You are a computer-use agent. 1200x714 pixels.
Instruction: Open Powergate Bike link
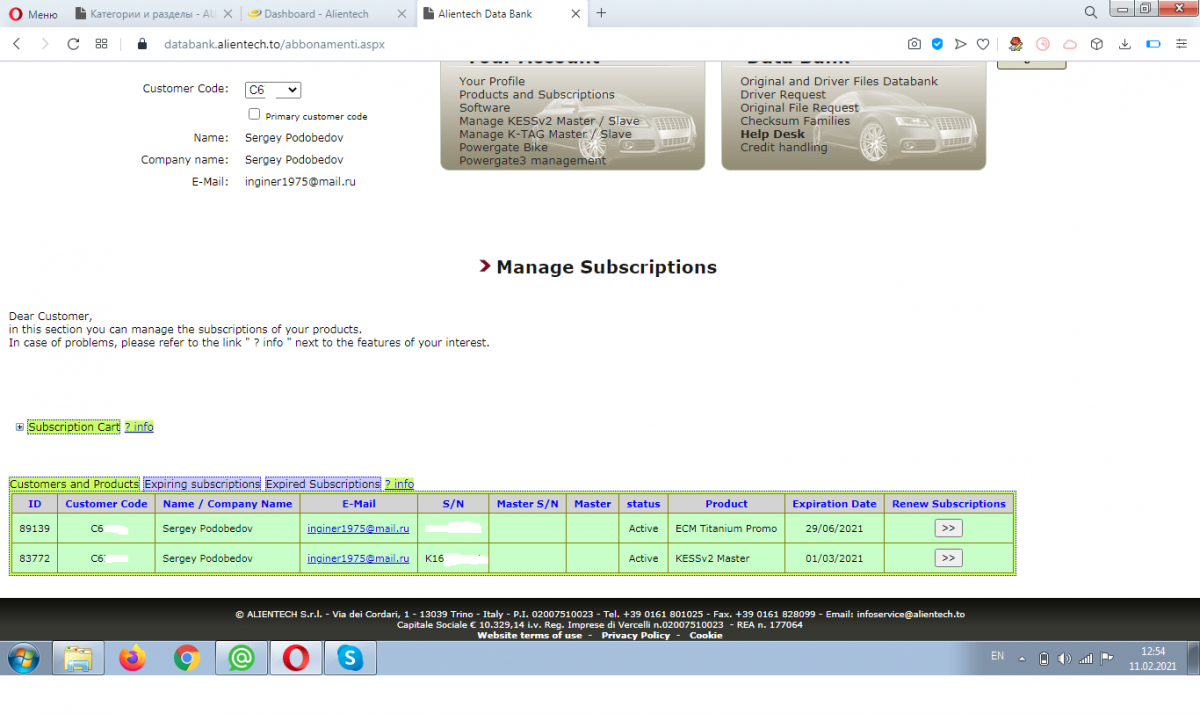(x=503, y=147)
